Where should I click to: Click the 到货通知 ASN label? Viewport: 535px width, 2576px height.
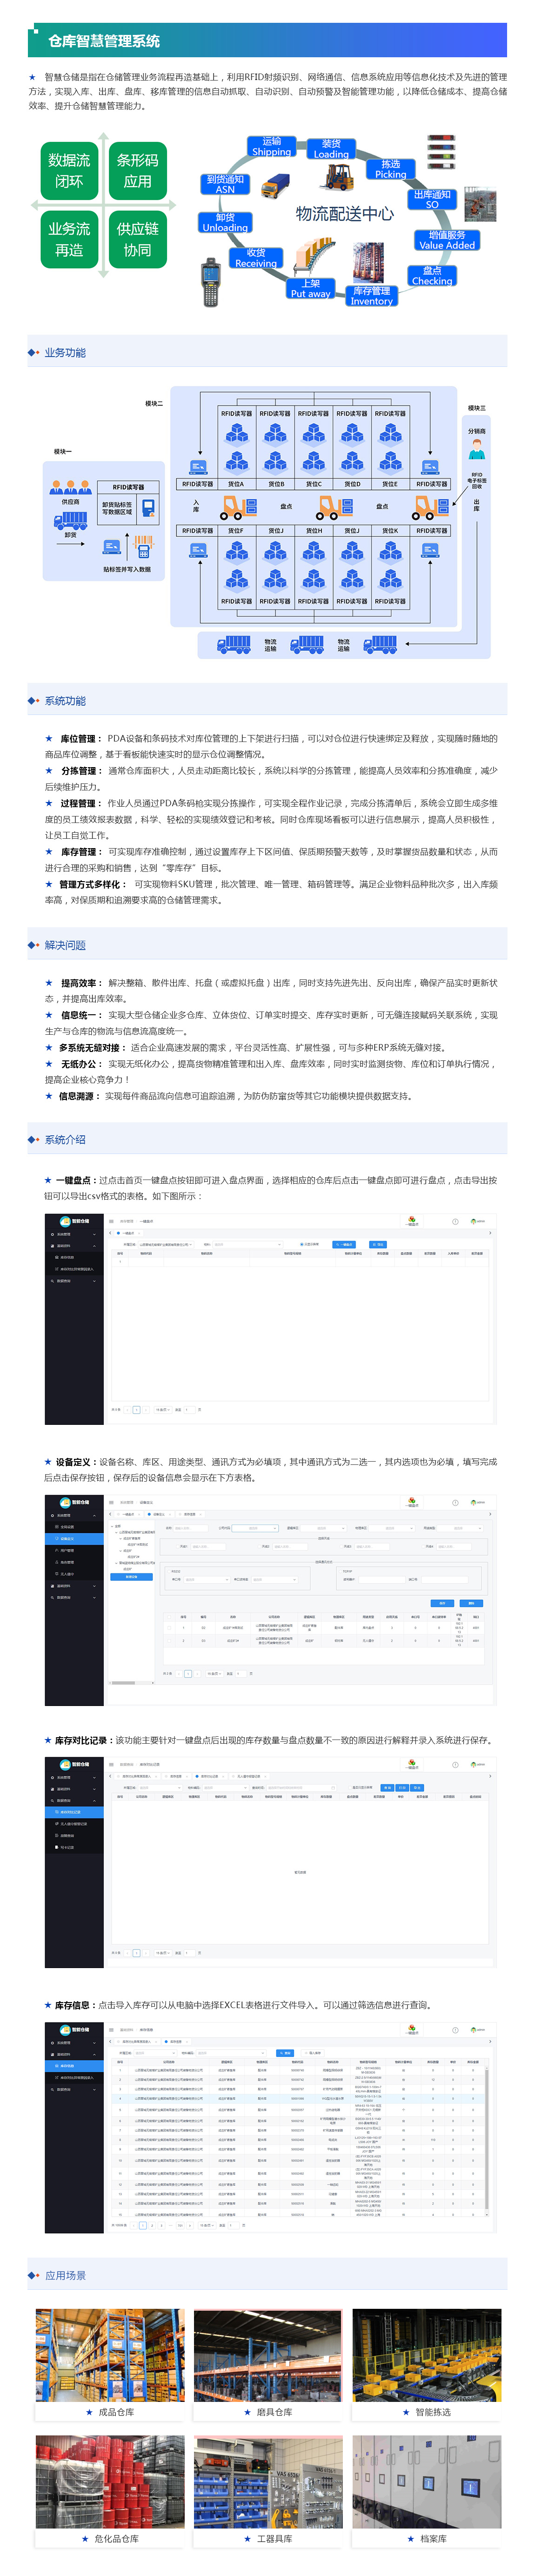(225, 184)
